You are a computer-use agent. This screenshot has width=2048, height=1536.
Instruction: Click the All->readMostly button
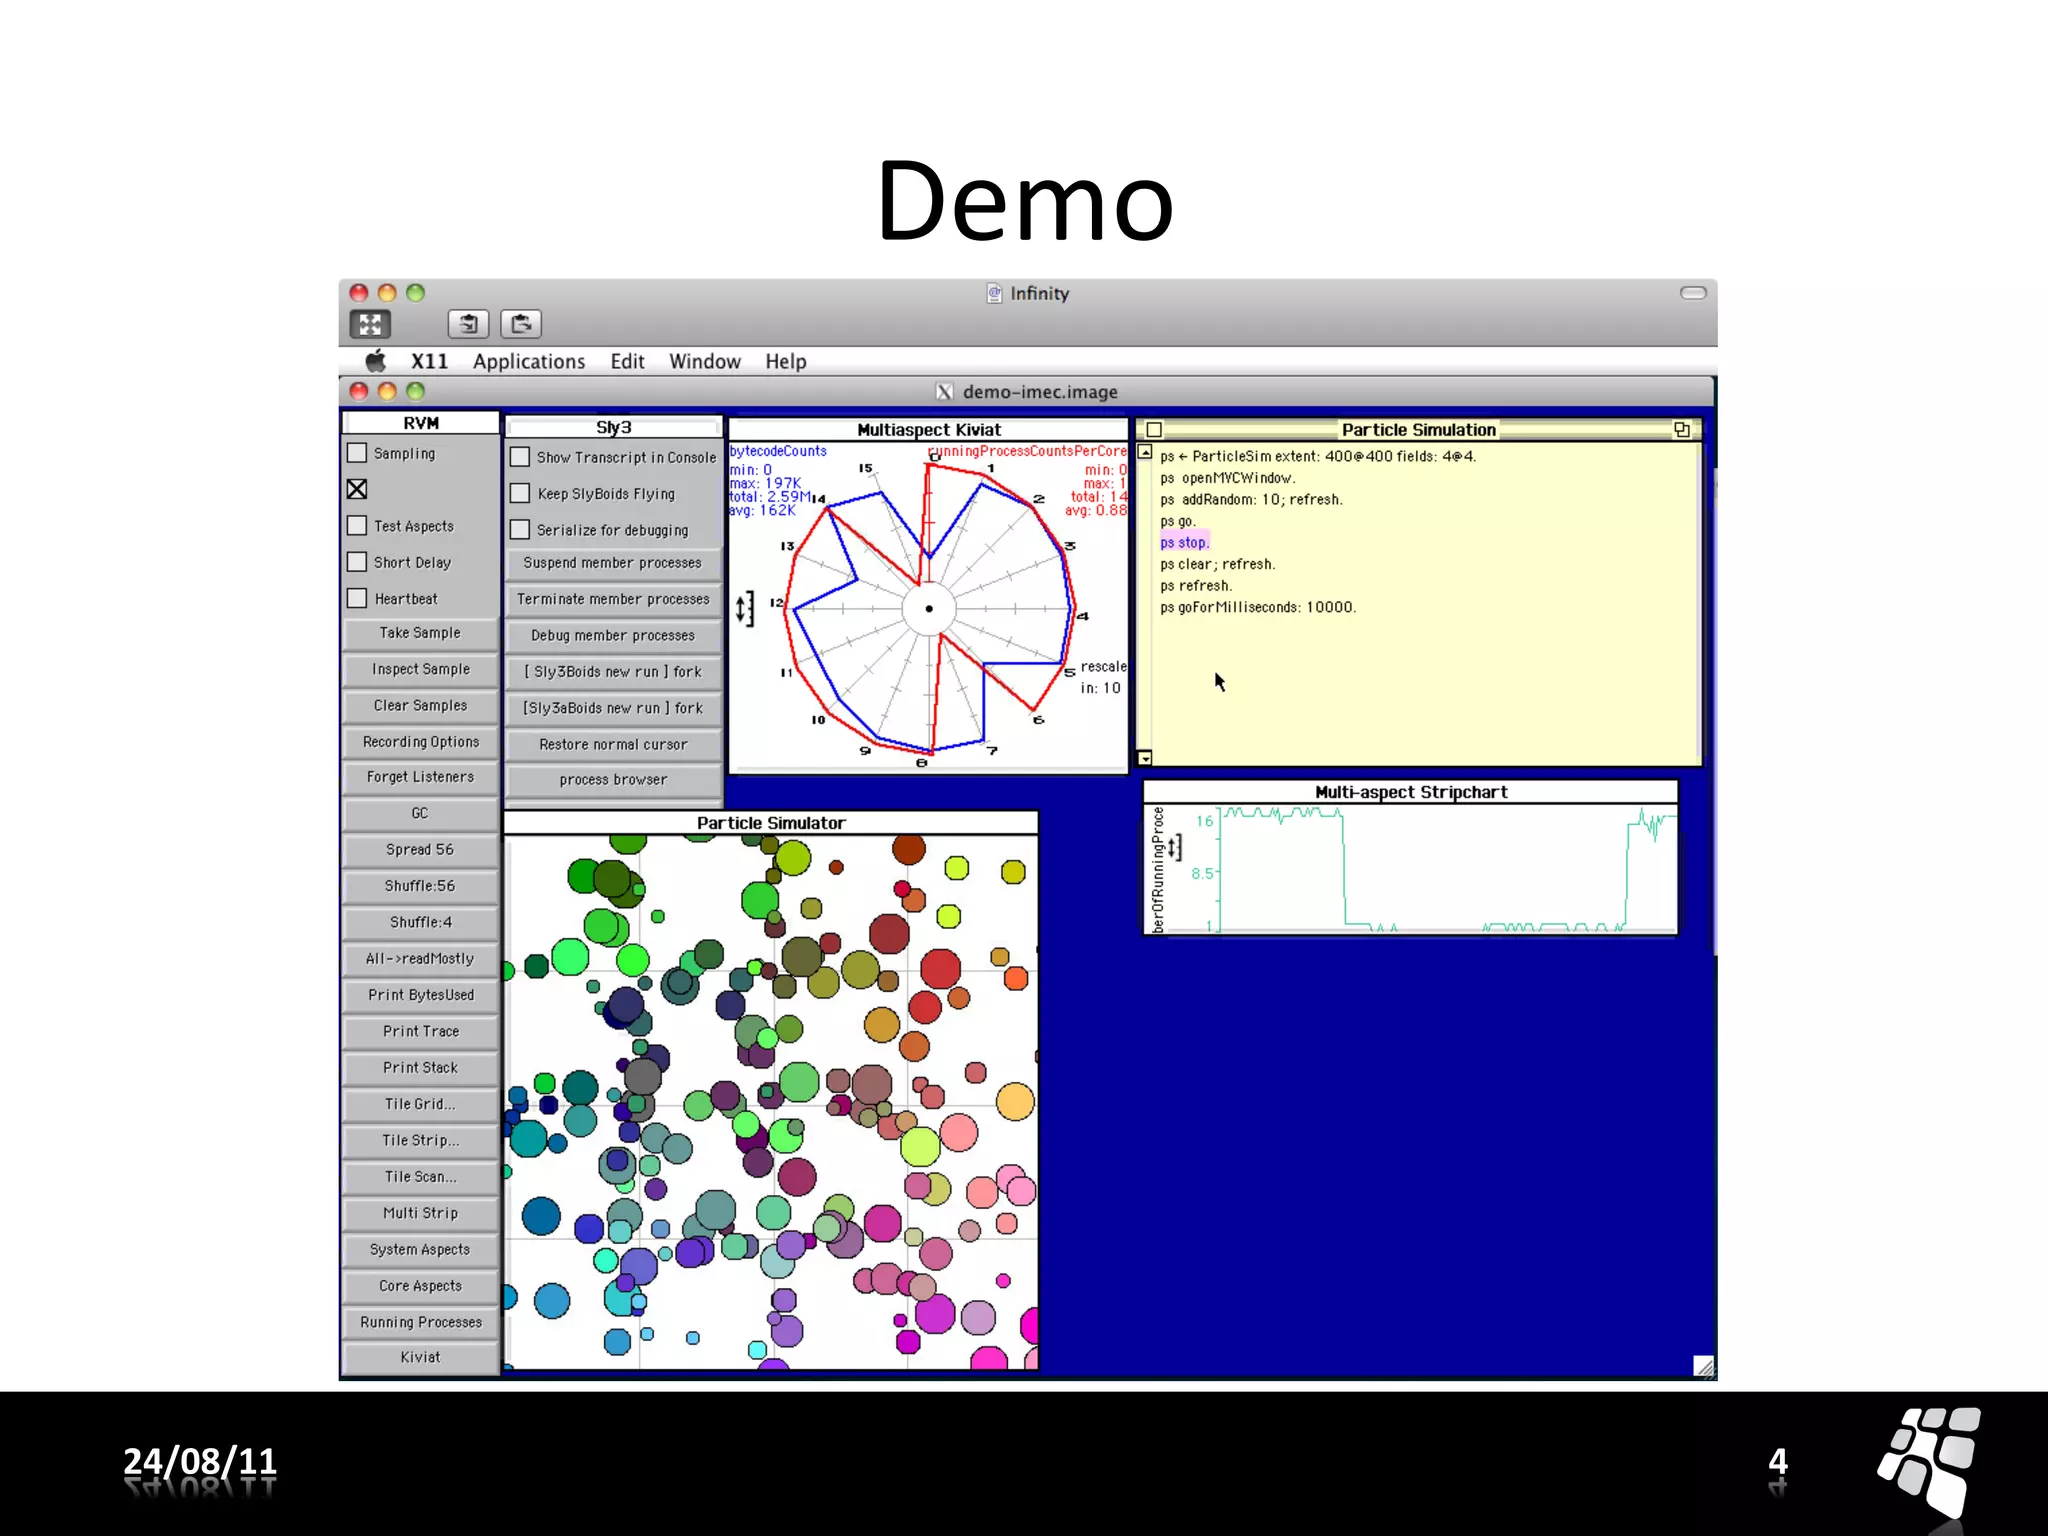[421, 958]
